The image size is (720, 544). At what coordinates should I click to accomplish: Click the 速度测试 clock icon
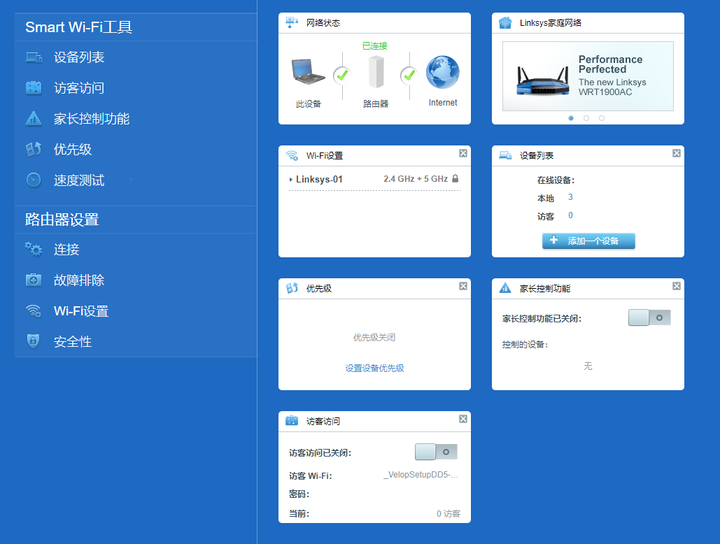coord(34,180)
